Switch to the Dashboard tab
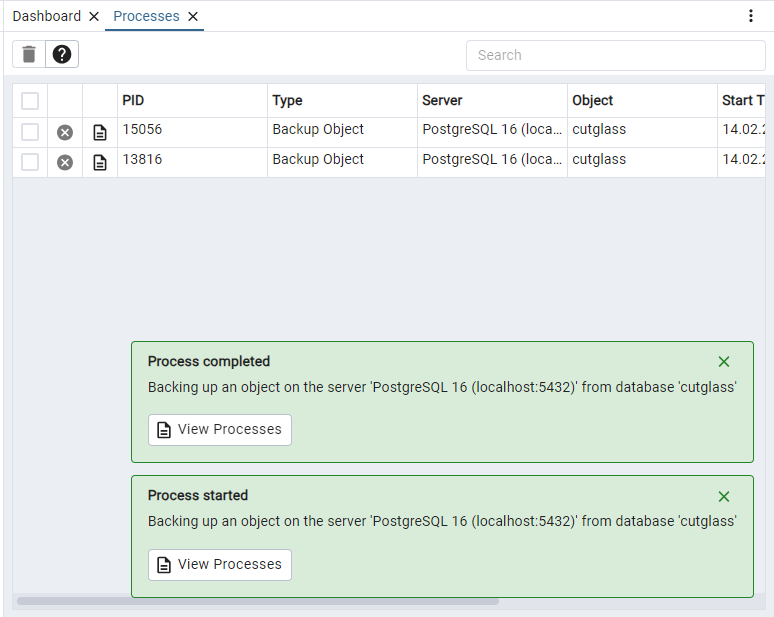The image size is (774, 617). (x=47, y=16)
